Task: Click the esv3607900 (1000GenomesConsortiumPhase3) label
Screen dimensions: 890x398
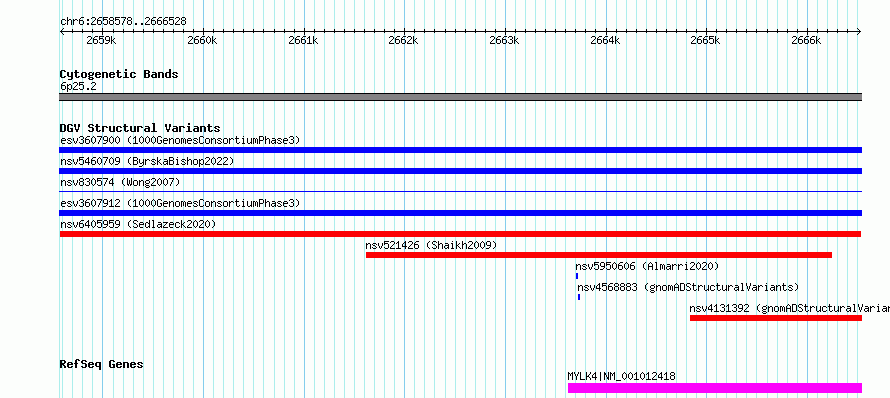Action: [180, 140]
